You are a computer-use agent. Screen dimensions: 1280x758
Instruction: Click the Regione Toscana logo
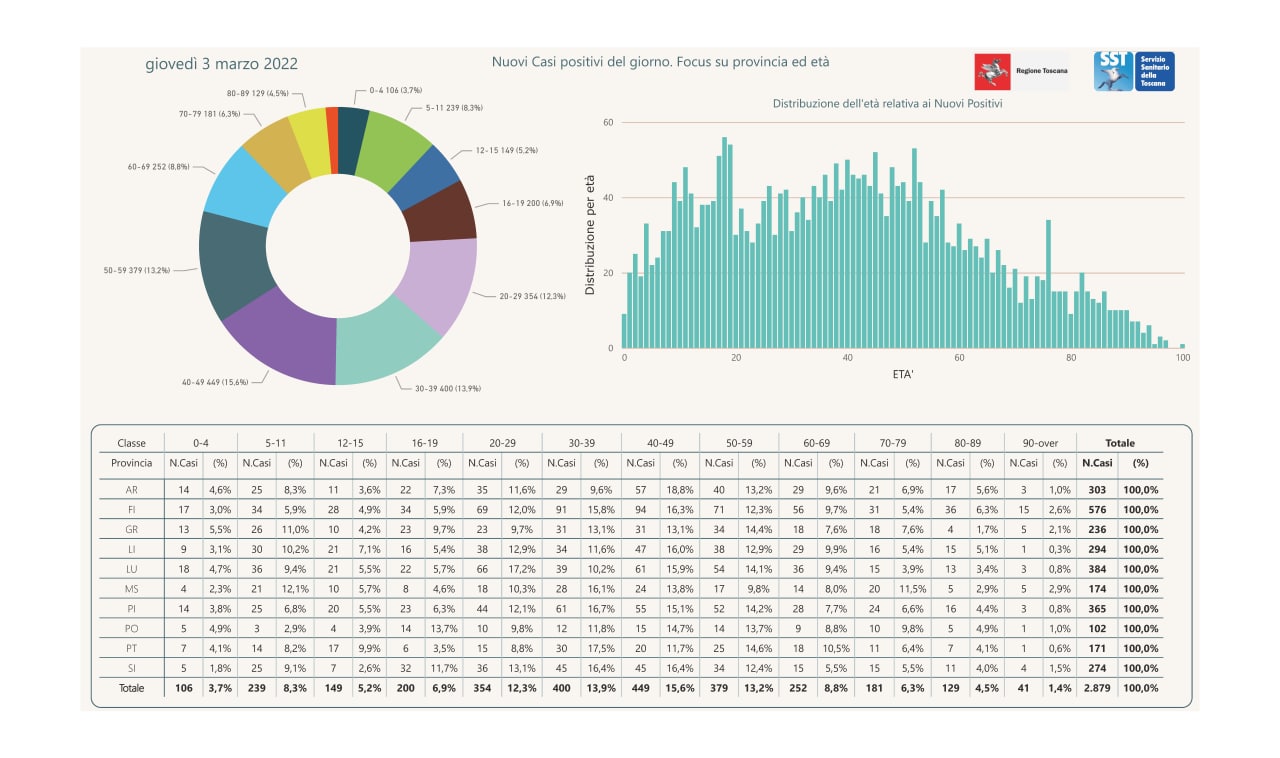(1021, 72)
